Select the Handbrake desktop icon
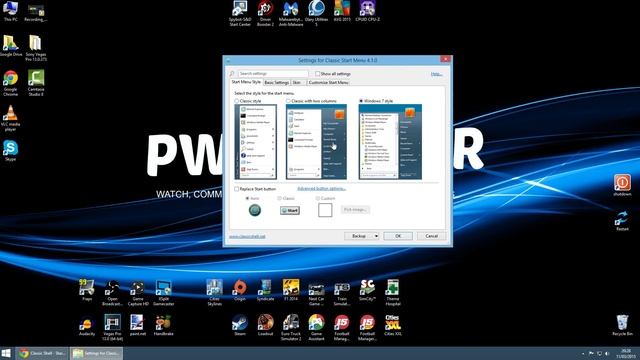640x360 pixels. [x=163, y=325]
